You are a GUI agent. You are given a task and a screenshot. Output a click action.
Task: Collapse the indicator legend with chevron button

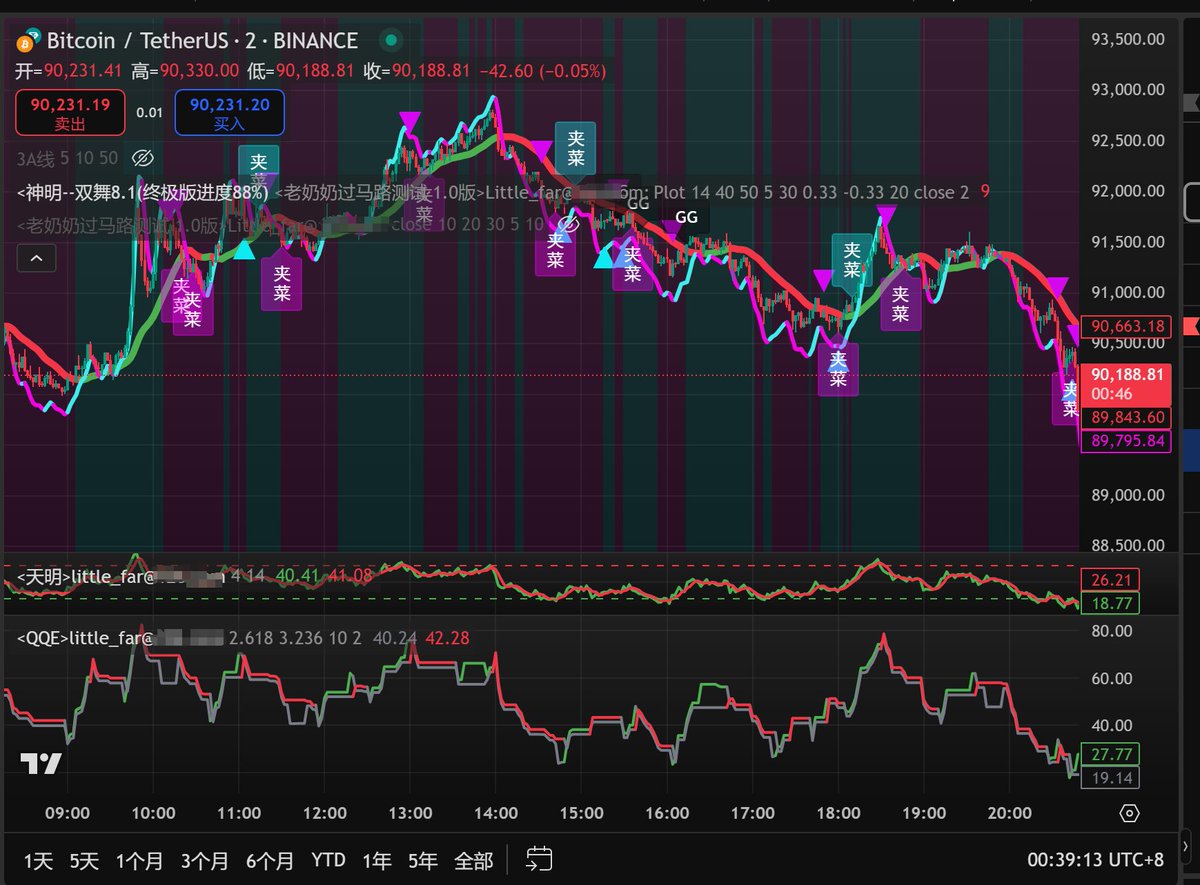(36, 258)
